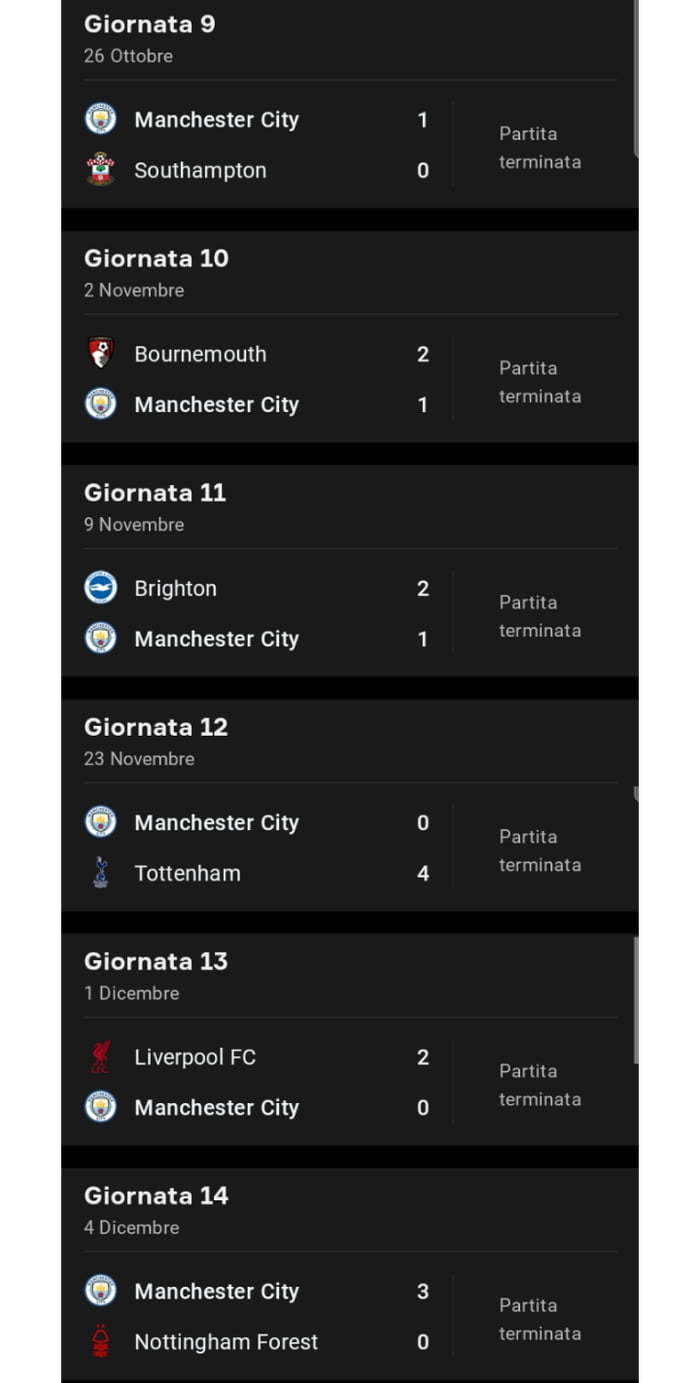This screenshot has width=700, height=1383.
Task: Click the Tottenham cockerel crest
Action: coord(103,873)
